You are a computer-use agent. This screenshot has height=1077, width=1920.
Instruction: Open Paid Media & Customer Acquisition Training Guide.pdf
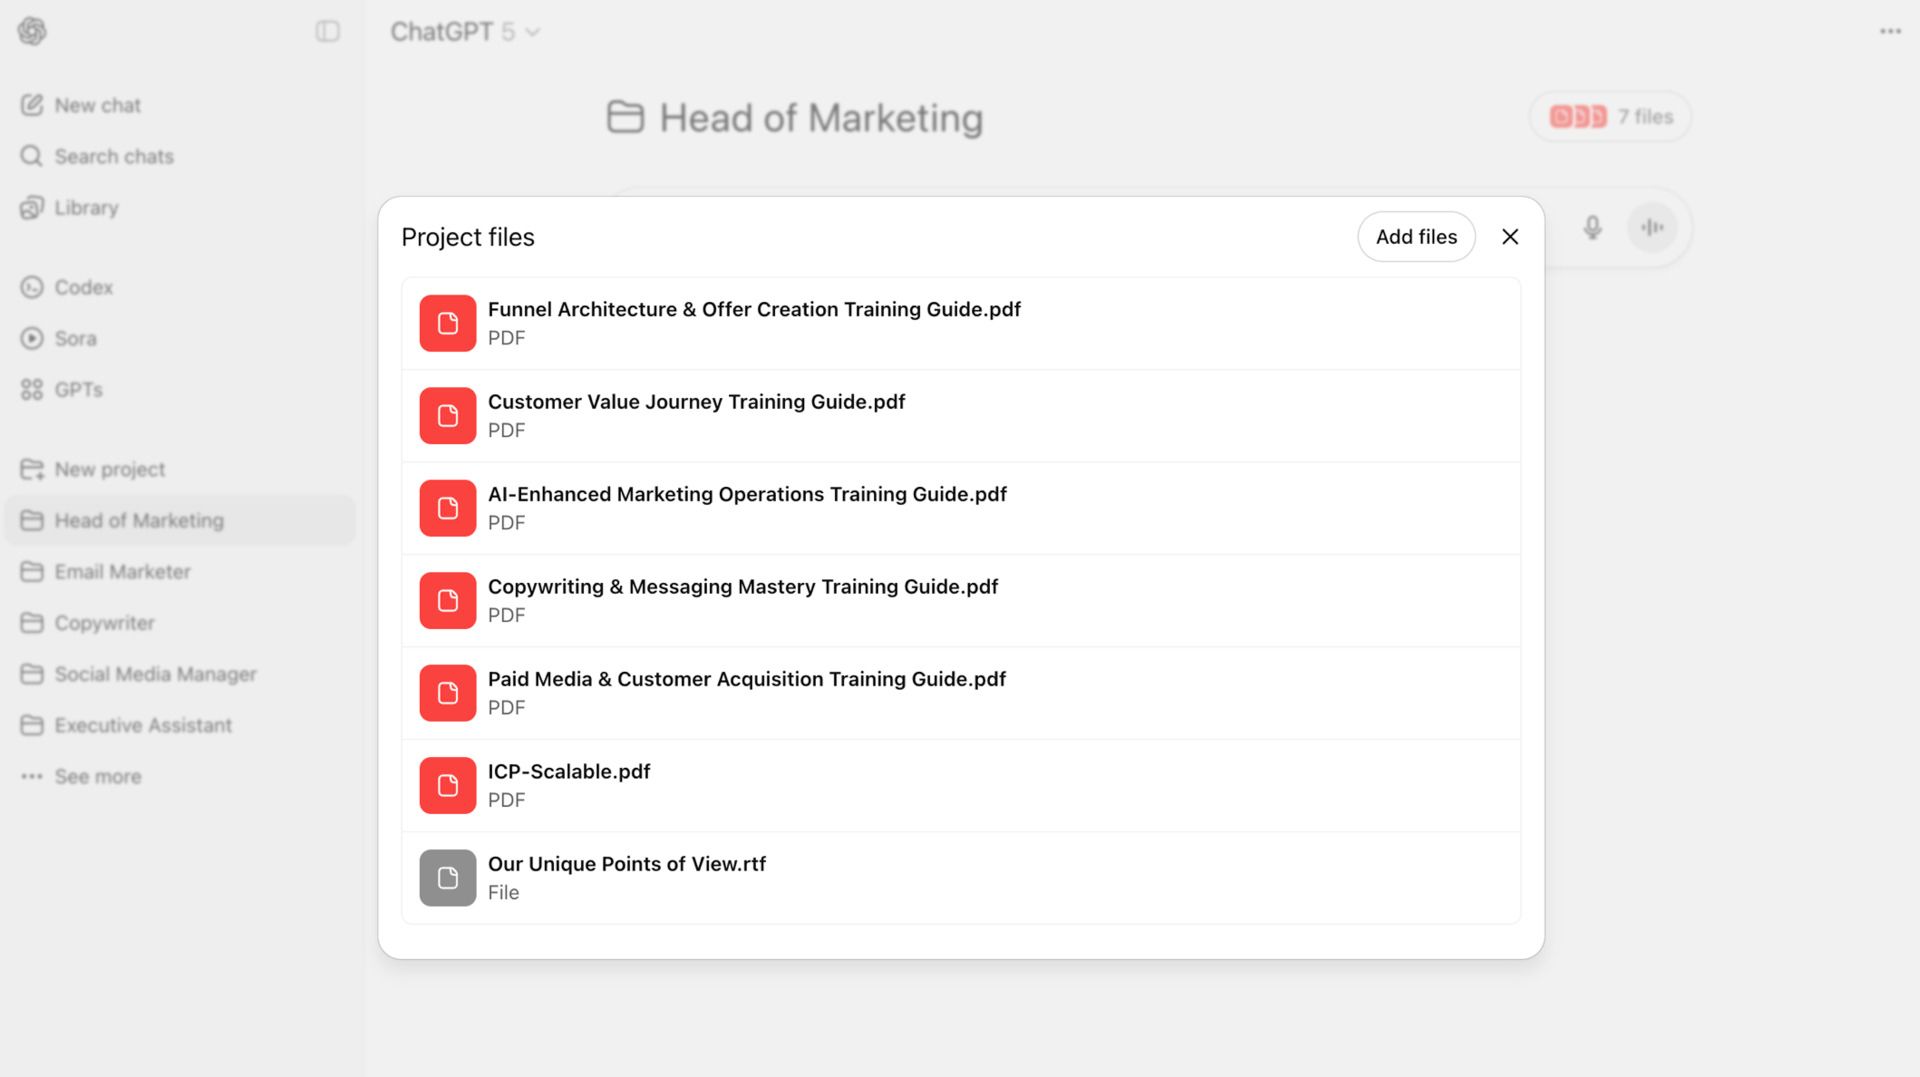(x=747, y=679)
